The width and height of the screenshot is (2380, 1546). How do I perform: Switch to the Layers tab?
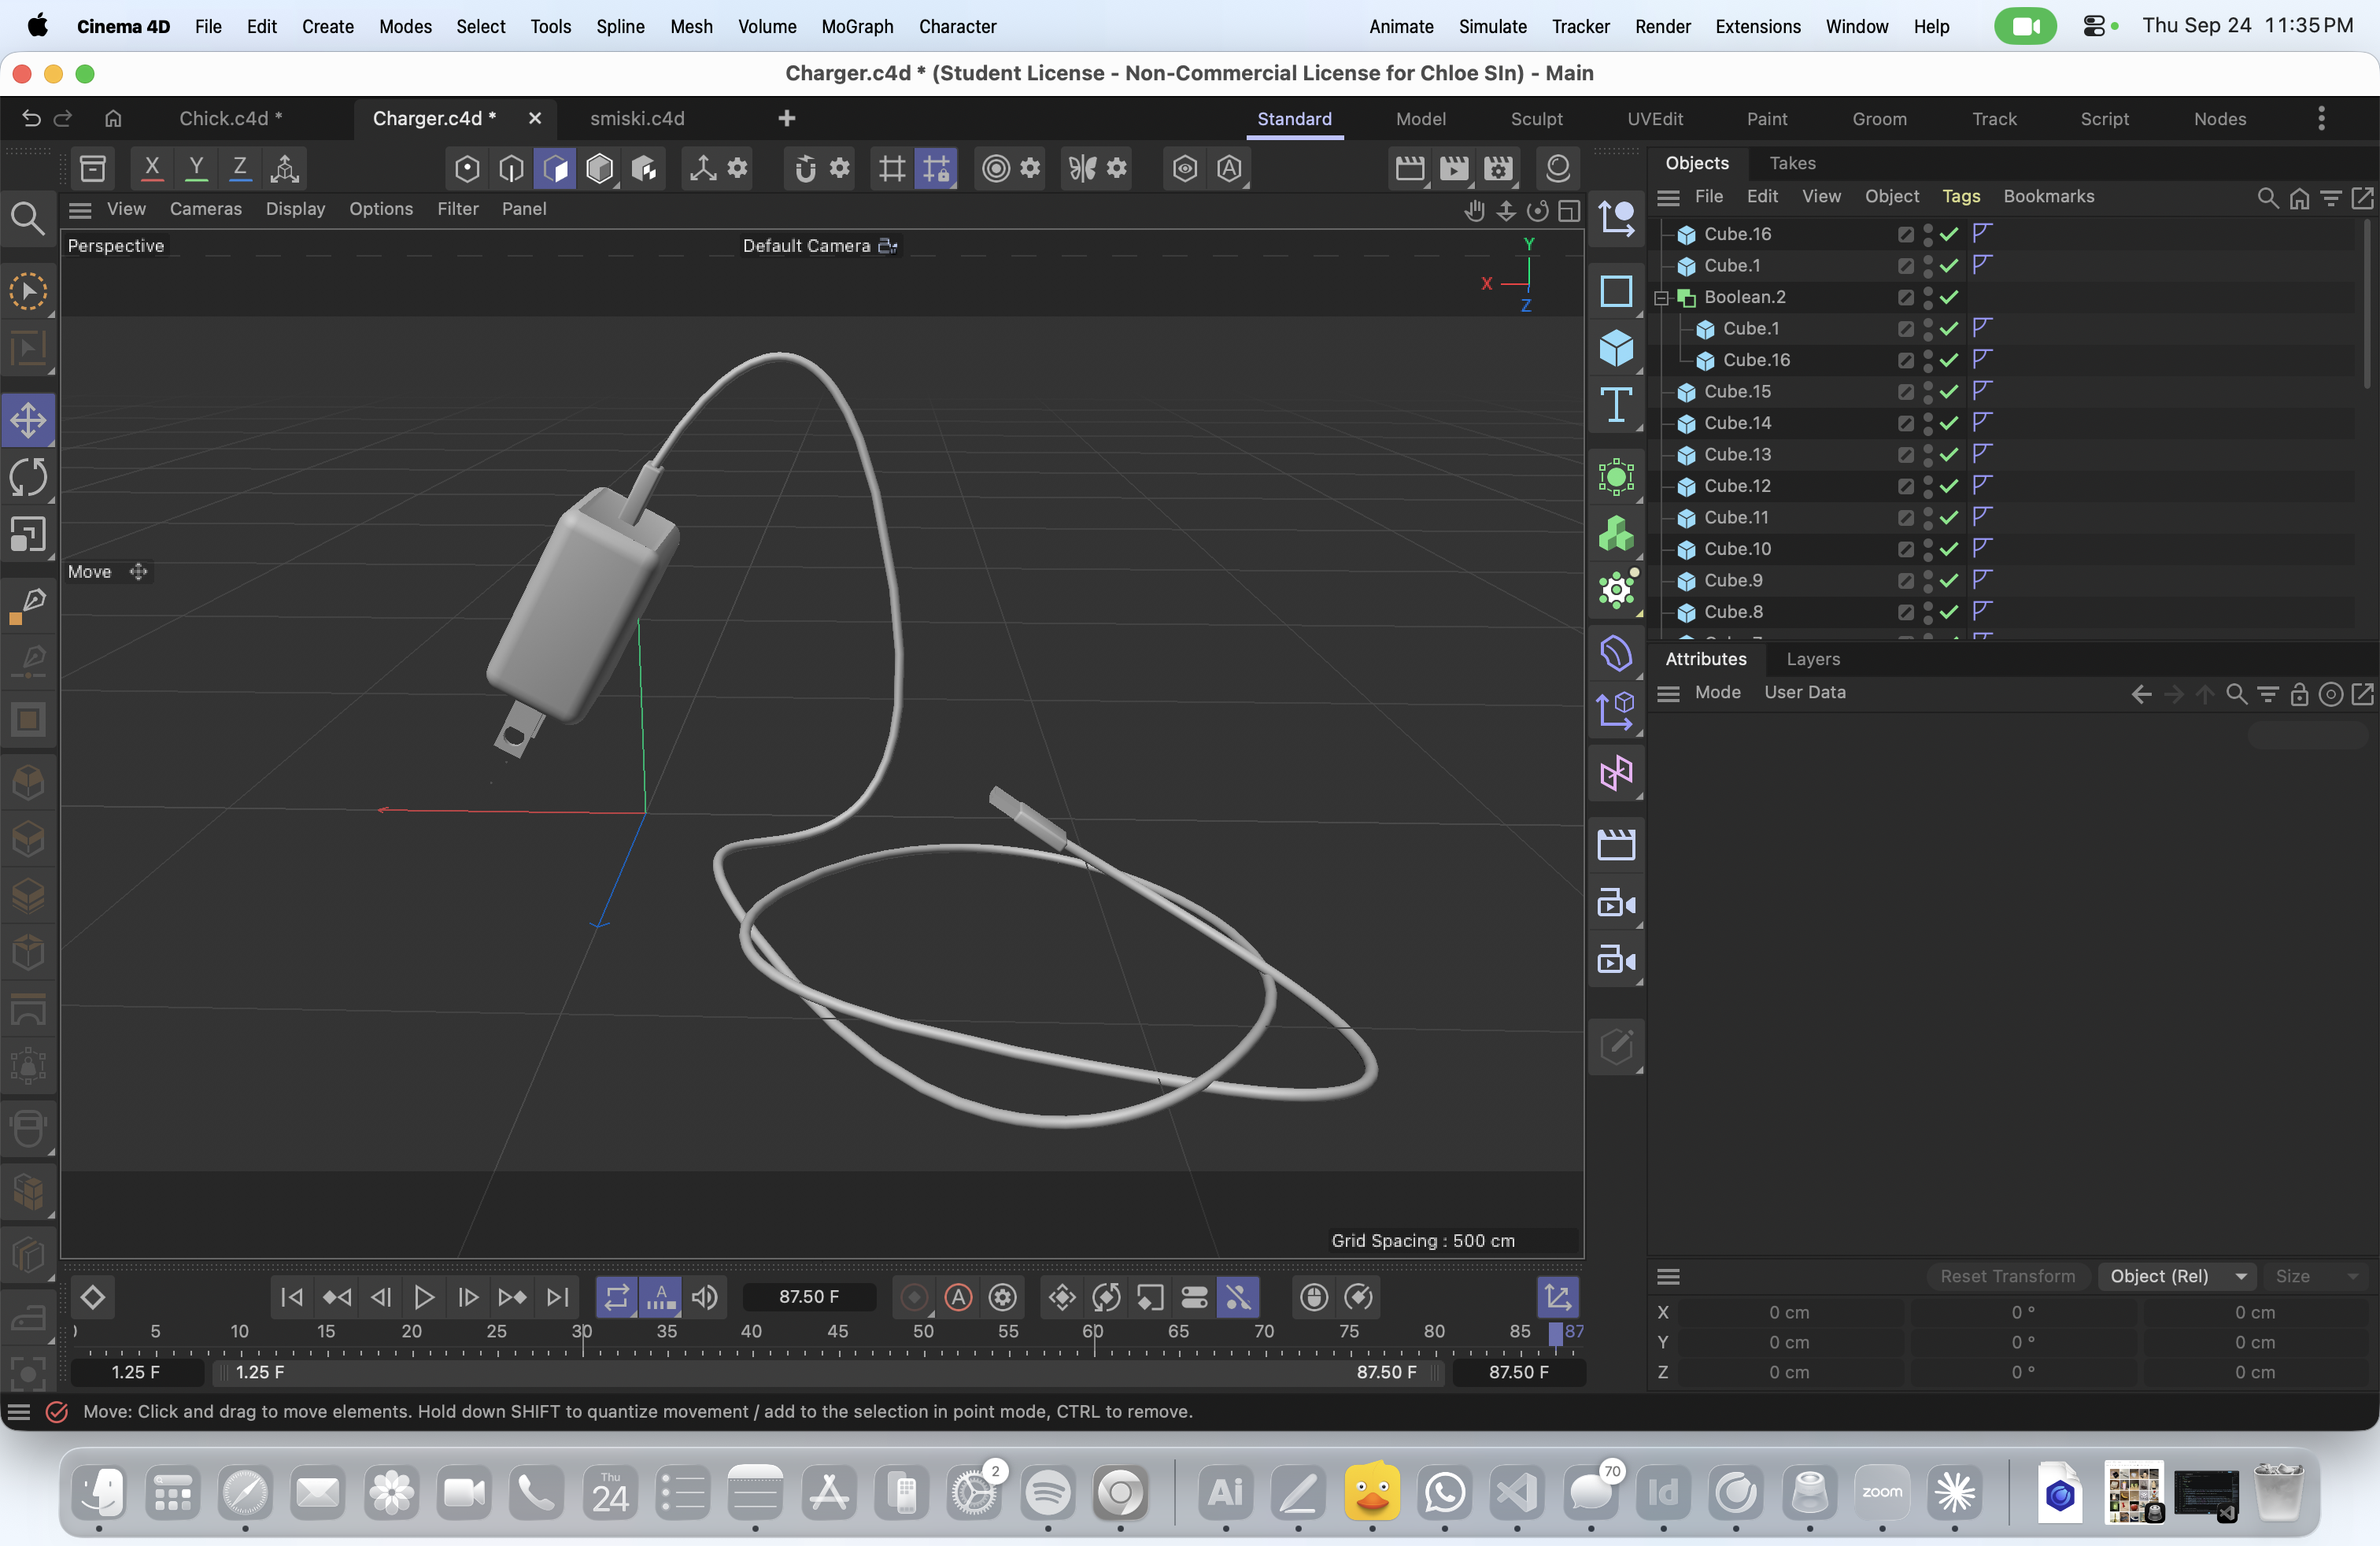[1813, 659]
